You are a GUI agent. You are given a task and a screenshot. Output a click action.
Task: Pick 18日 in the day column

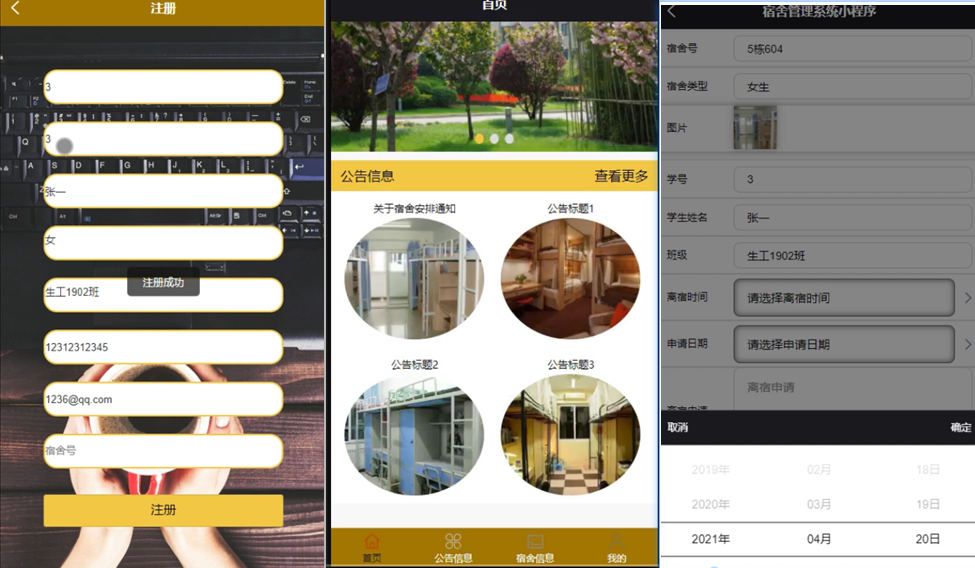click(927, 470)
